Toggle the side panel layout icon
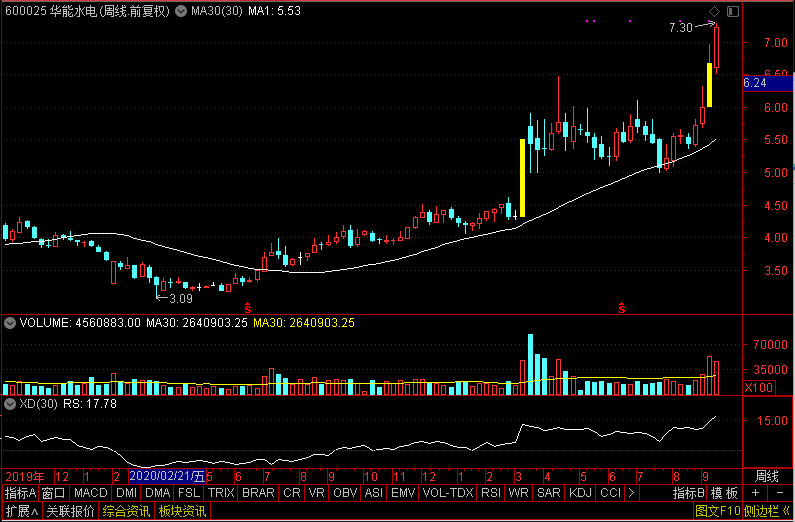The image size is (795, 522). tap(733, 11)
